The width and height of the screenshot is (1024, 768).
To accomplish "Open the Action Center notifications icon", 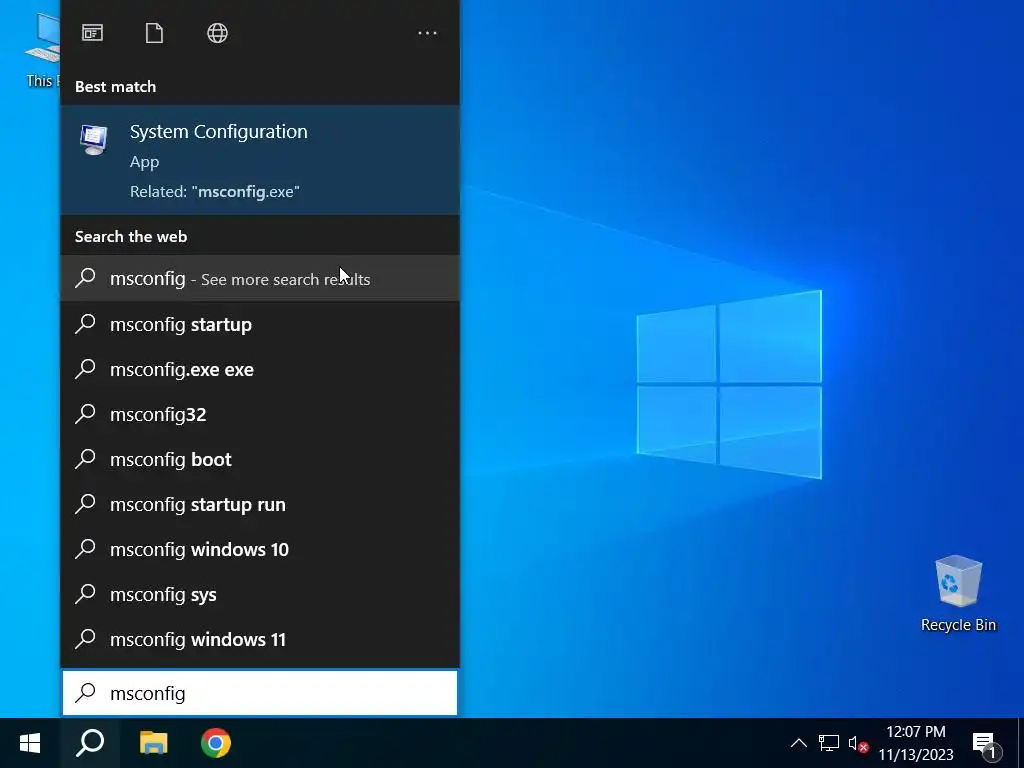I will [985, 744].
